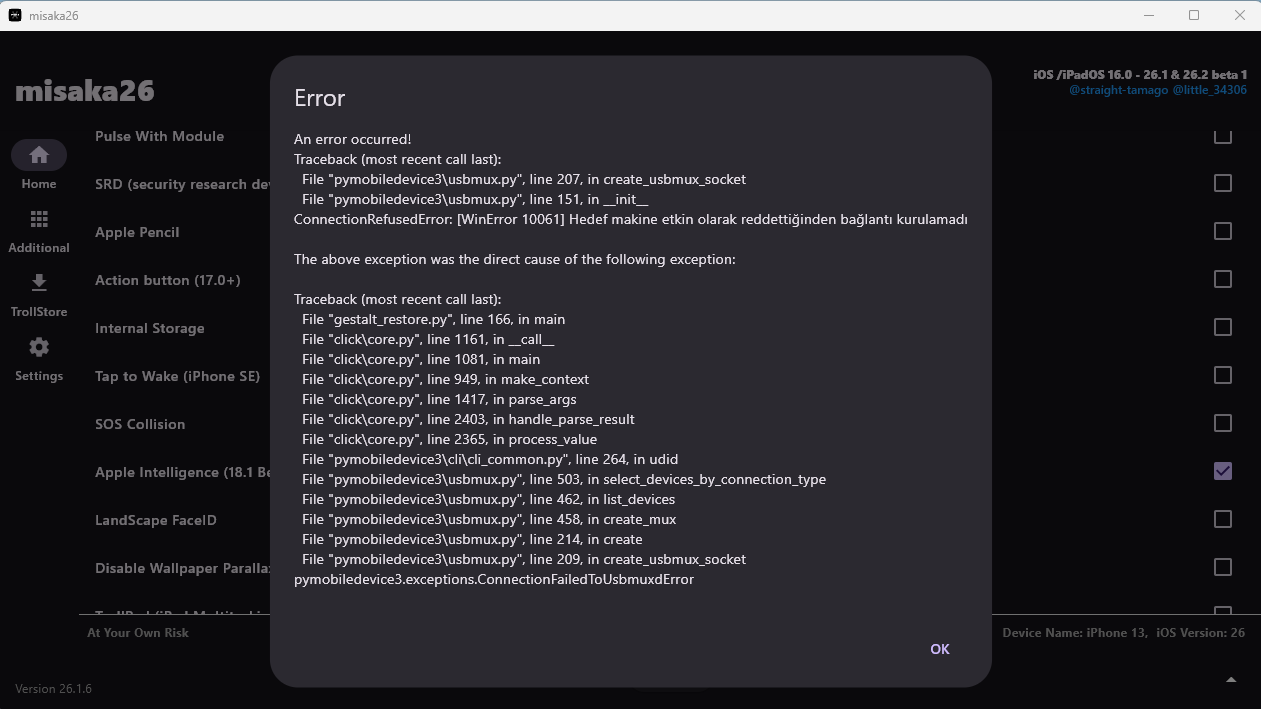
Task: Open the Home sidebar section
Action: point(39,165)
